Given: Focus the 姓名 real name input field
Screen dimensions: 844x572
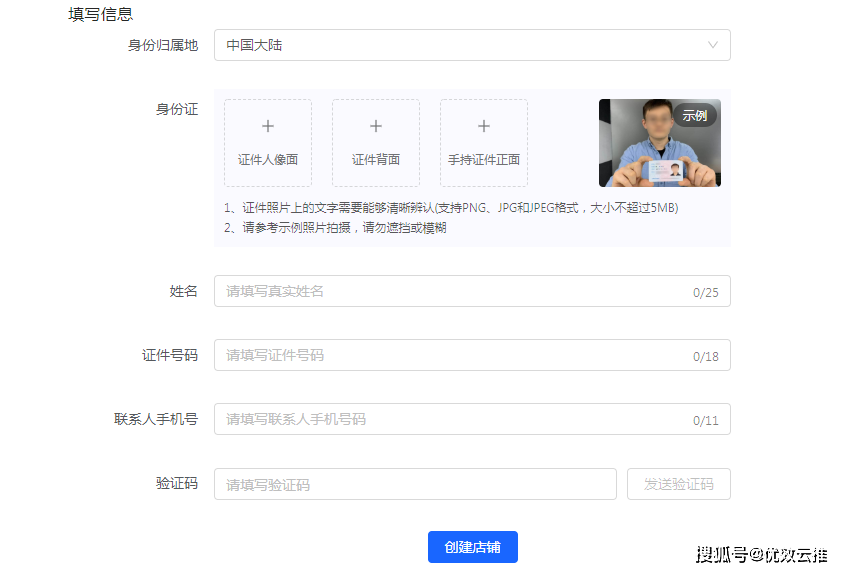Looking at the screenshot, I should pos(450,291).
